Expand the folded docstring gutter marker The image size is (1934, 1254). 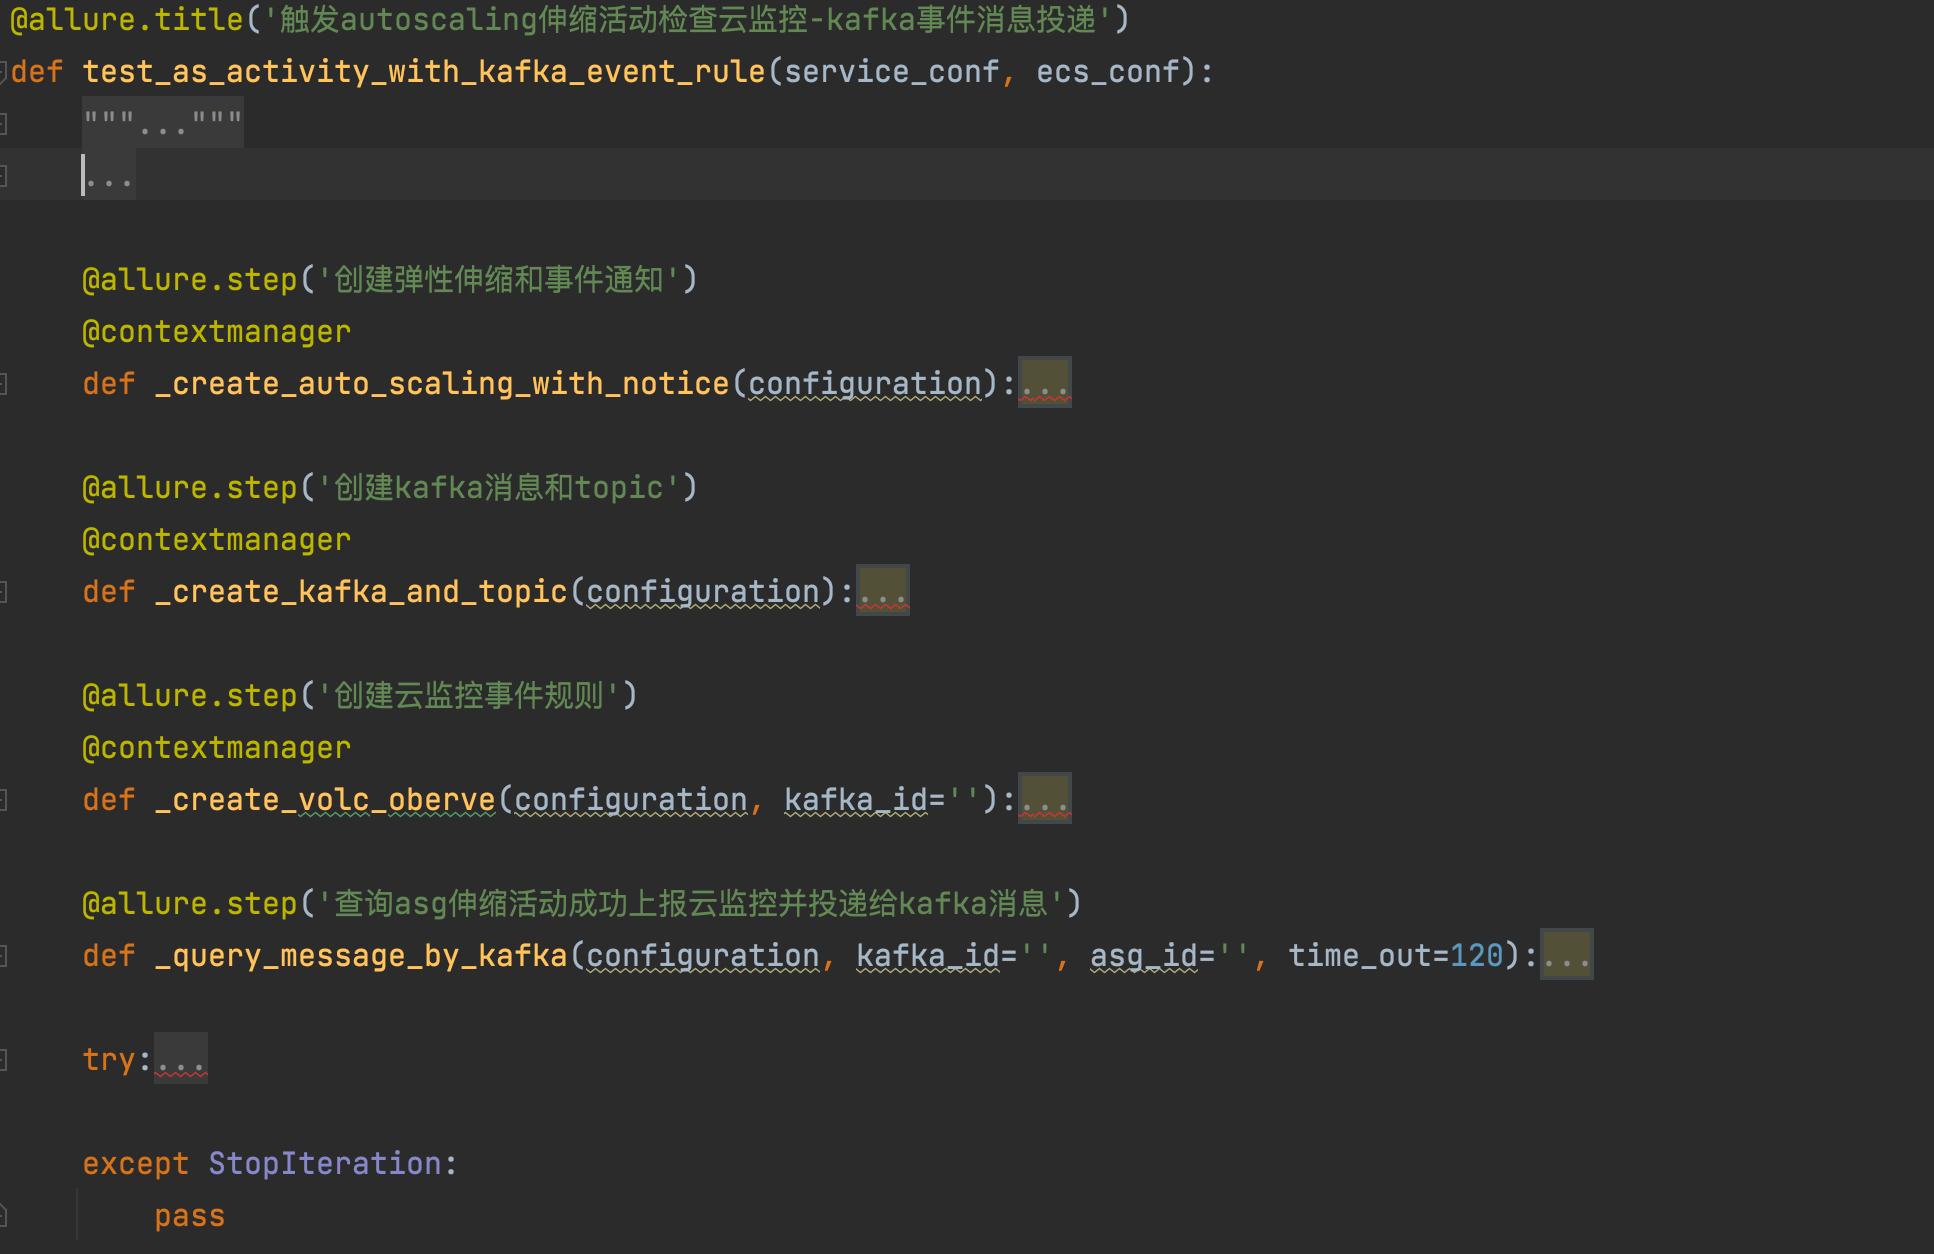tap(4, 124)
